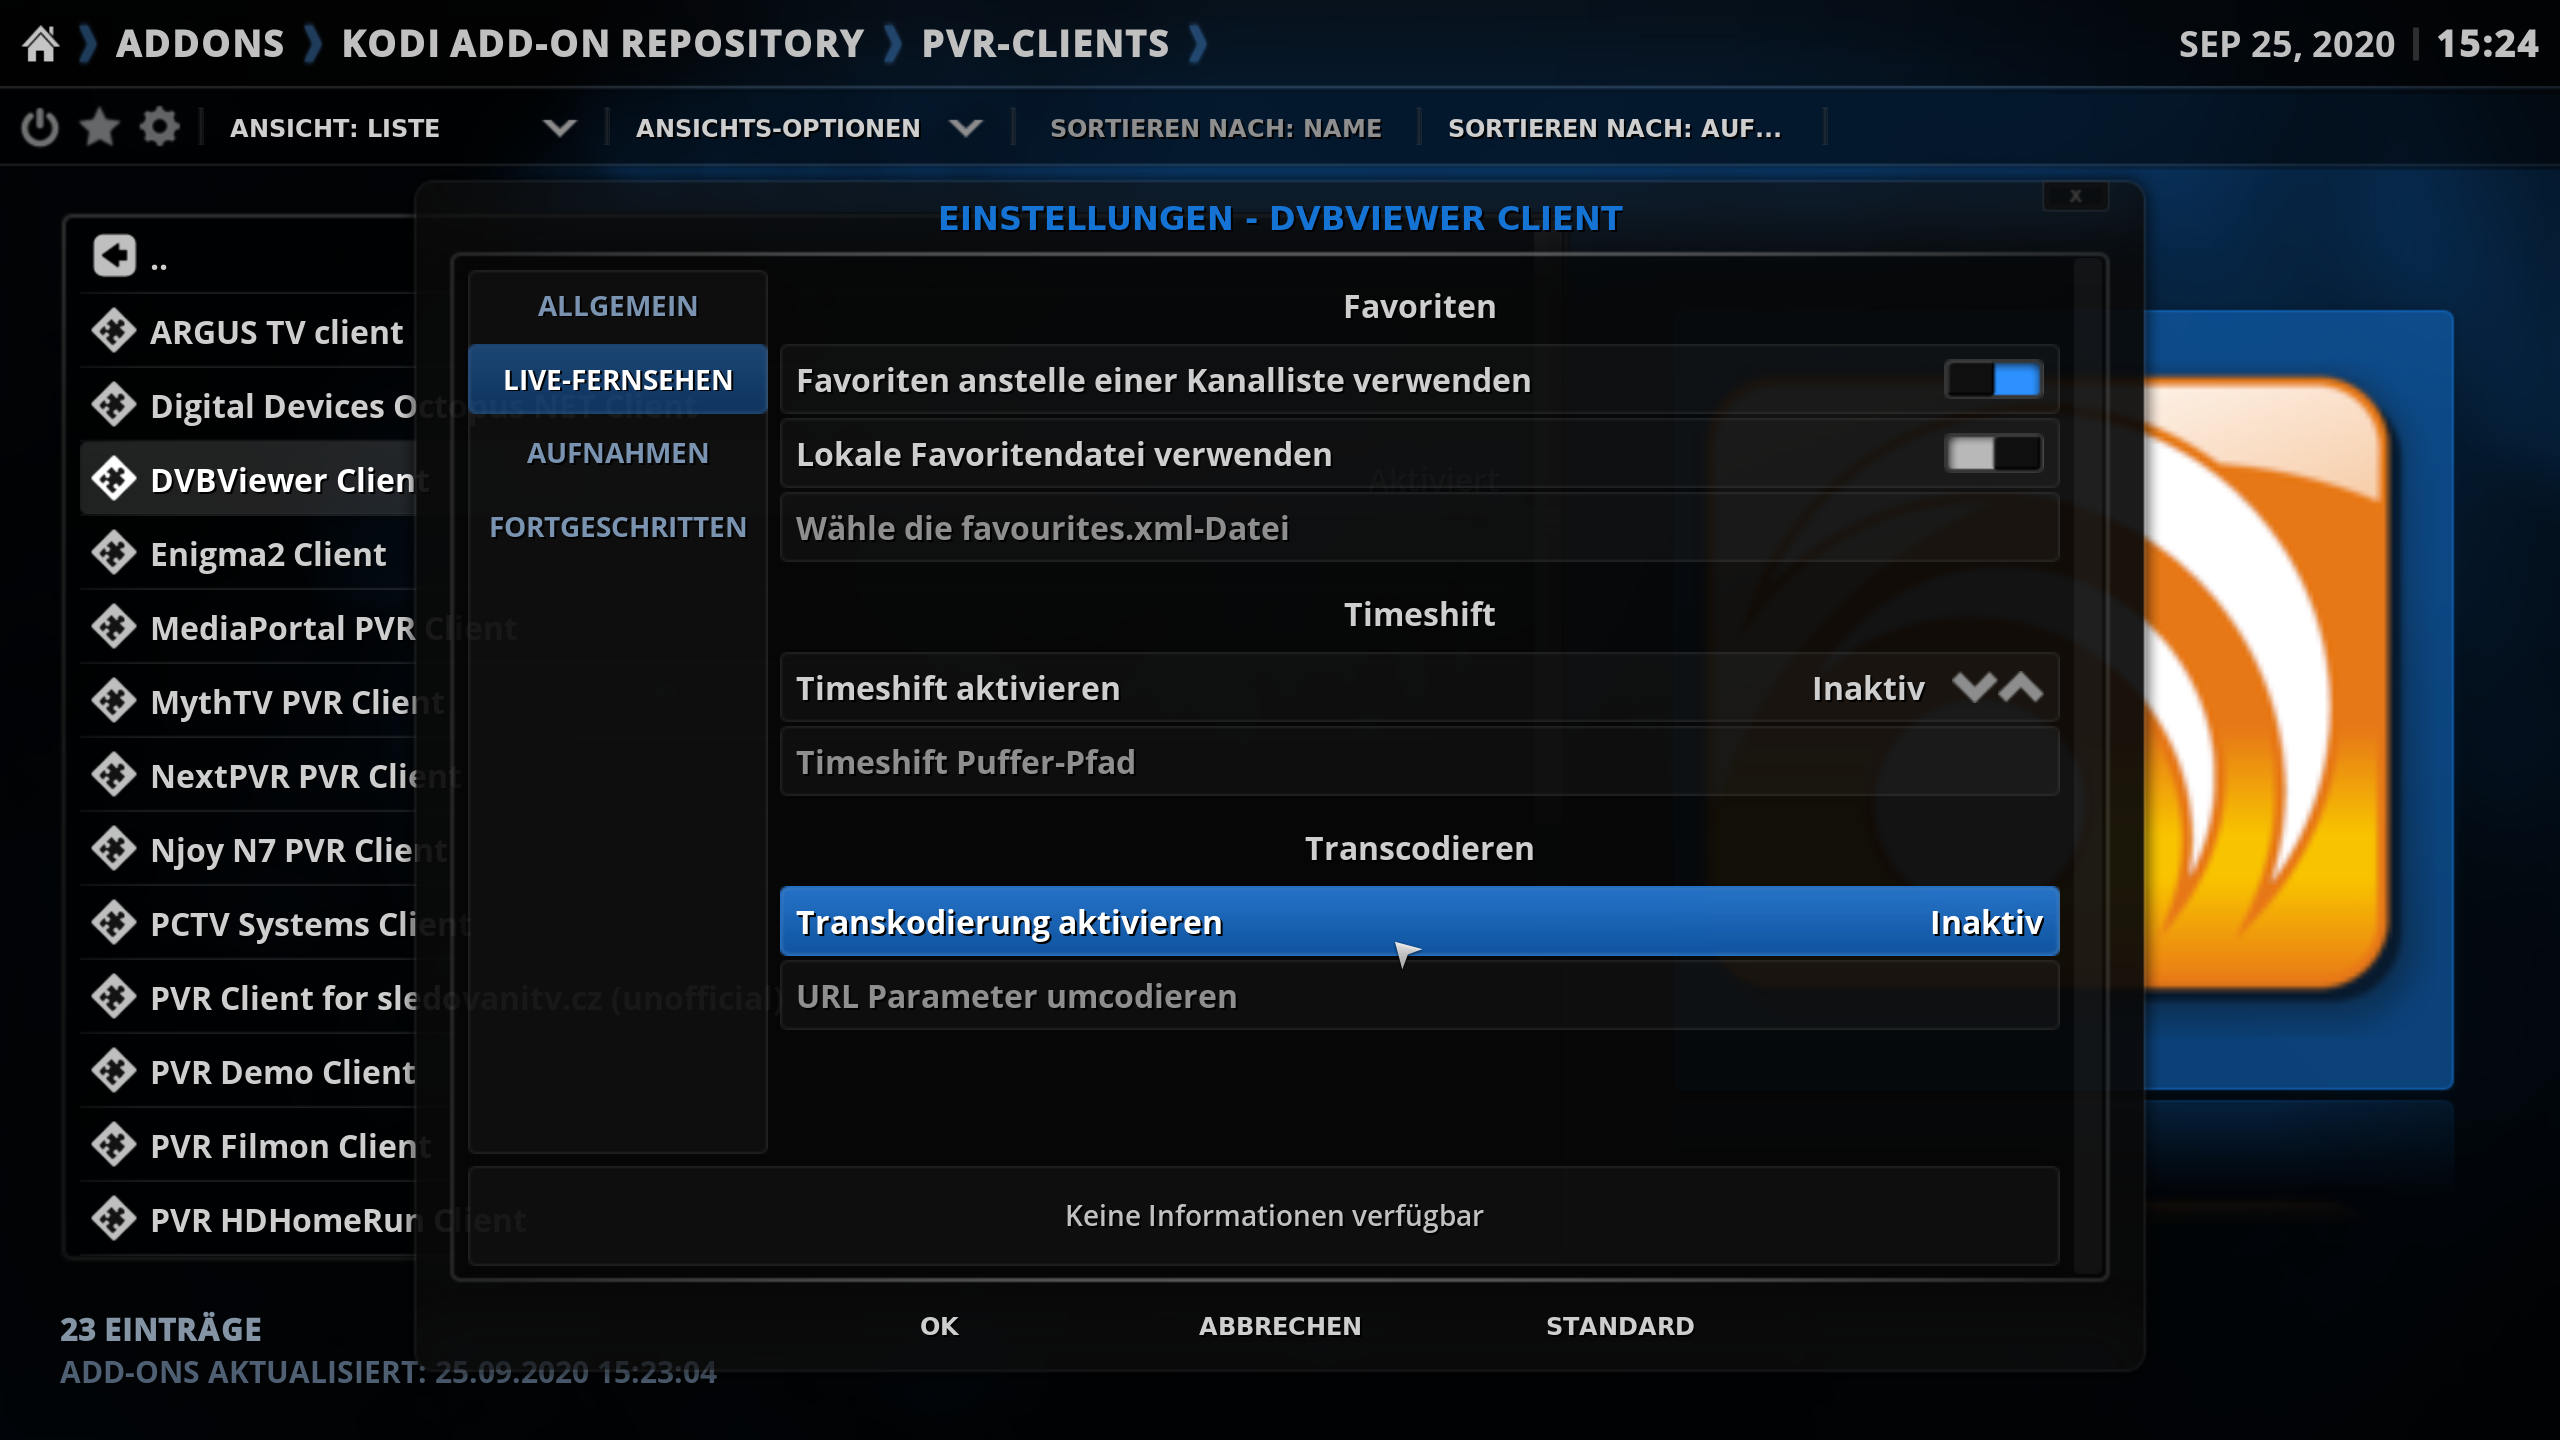This screenshot has width=2560, height=1440.
Task: Select 'Wähle die favourites.xml-Datei' field
Action: click(x=1419, y=528)
